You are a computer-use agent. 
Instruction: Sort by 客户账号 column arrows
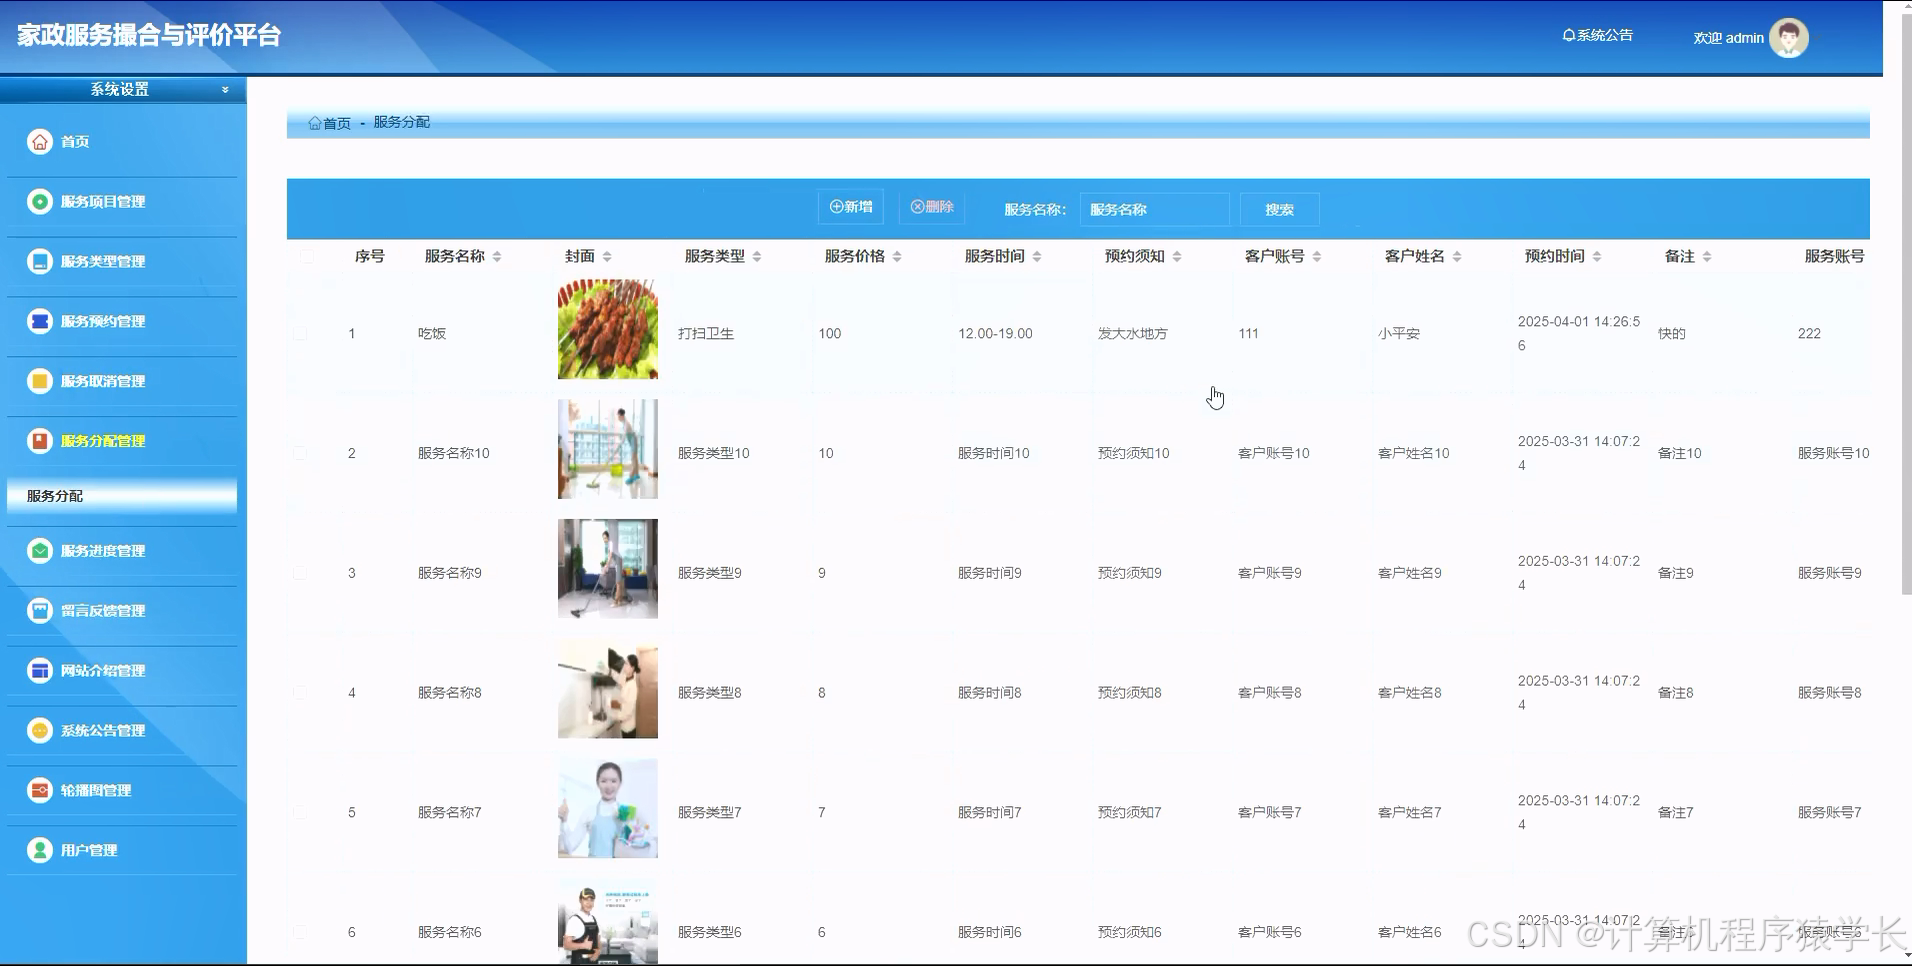tap(1317, 257)
